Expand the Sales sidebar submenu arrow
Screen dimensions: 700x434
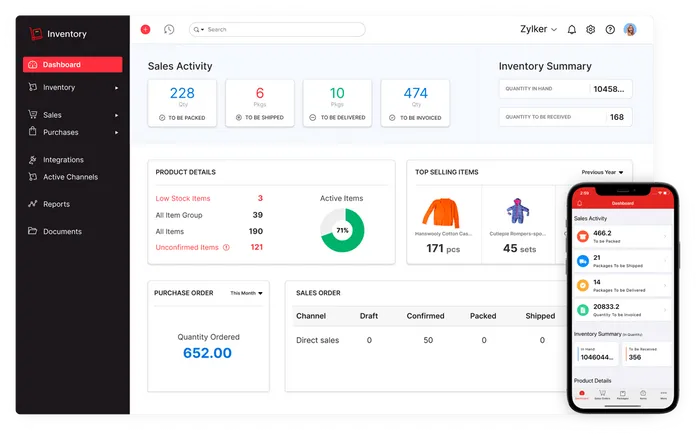pyautogui.click(x=117, y=115)
